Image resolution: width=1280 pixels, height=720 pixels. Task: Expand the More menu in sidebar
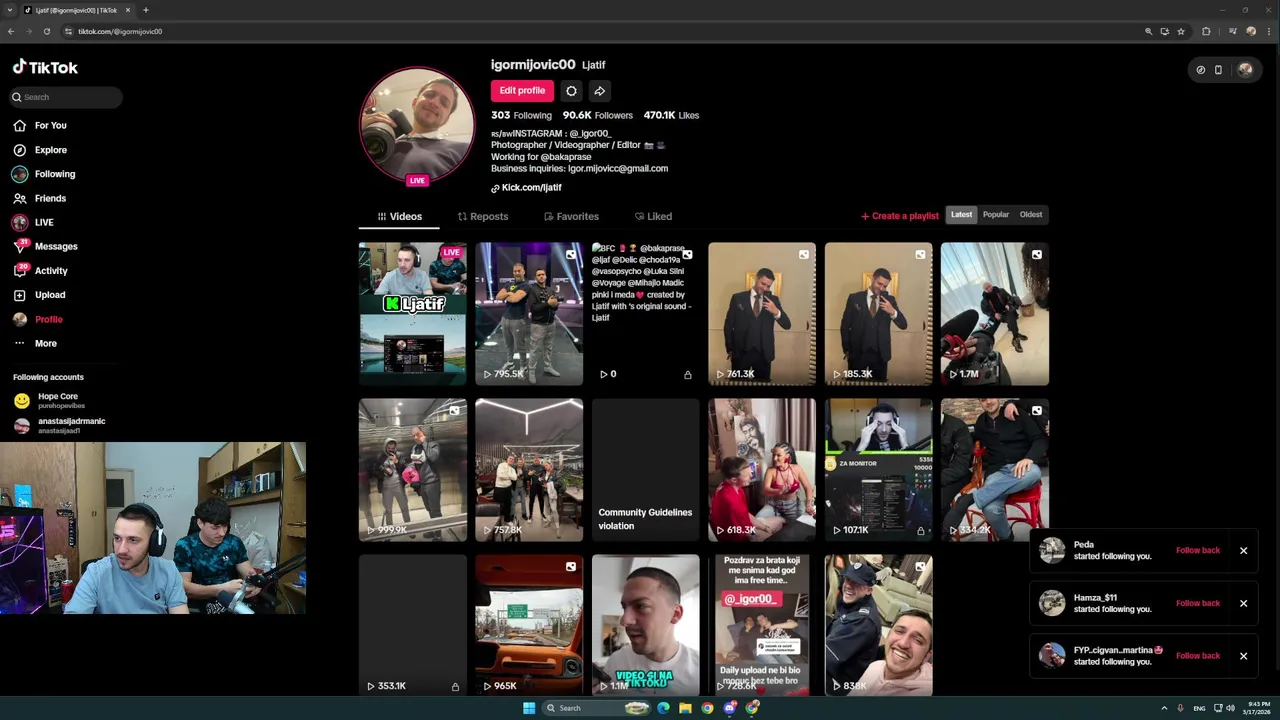[x=45, y=343]
